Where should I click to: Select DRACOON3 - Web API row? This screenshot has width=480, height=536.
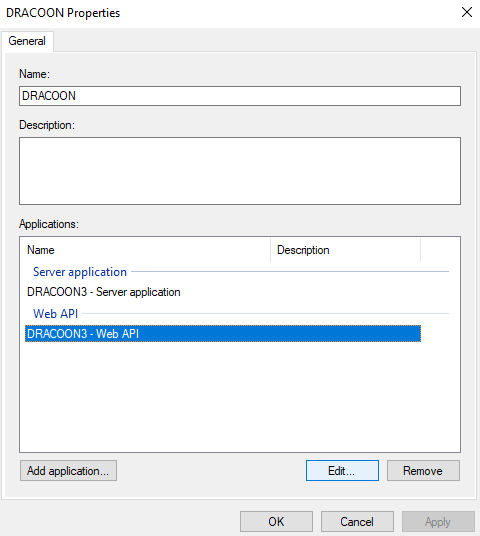(223, 334)
